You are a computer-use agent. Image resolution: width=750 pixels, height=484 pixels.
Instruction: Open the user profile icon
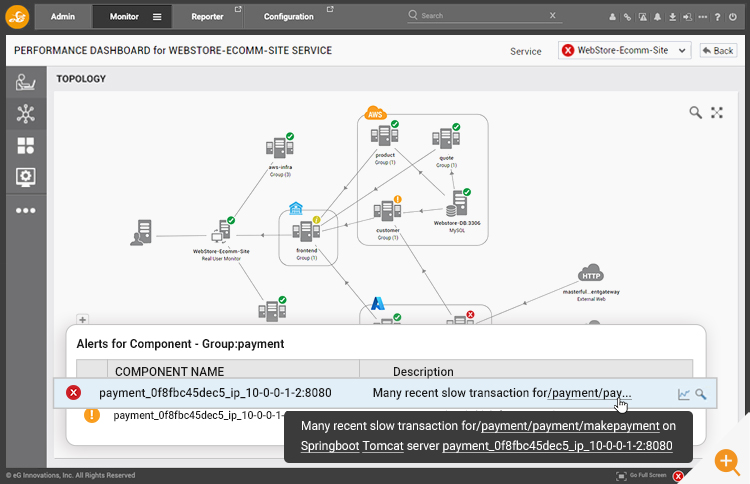(612, 17)
